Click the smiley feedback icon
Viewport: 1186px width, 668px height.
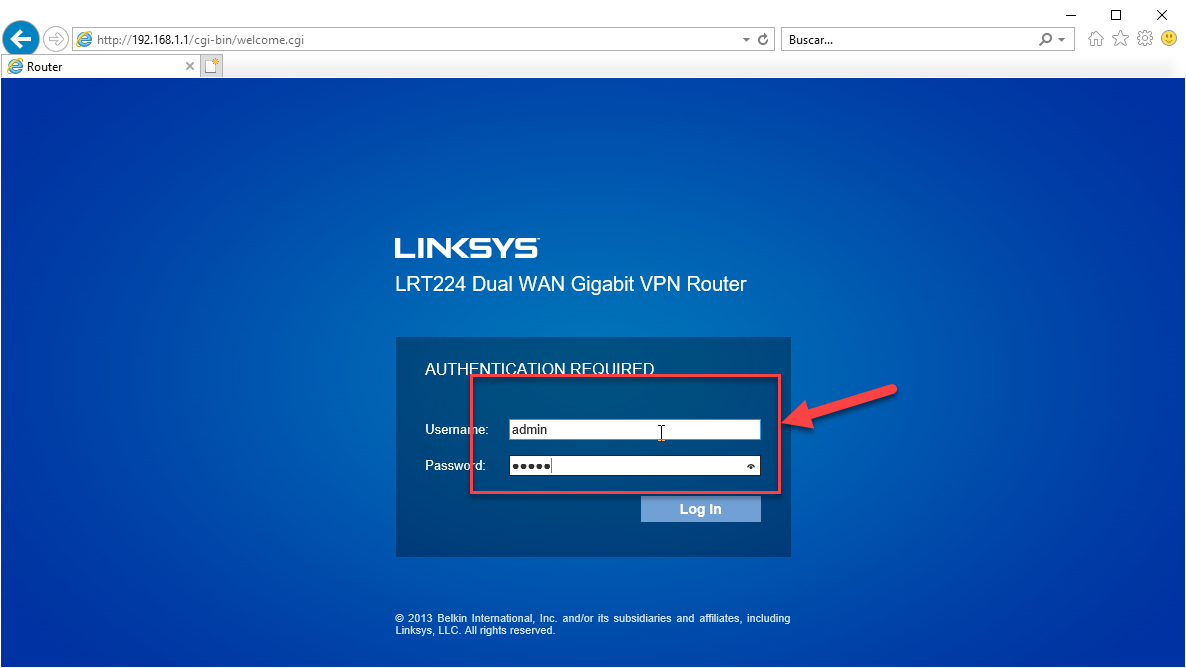[x=1168, y=39]
